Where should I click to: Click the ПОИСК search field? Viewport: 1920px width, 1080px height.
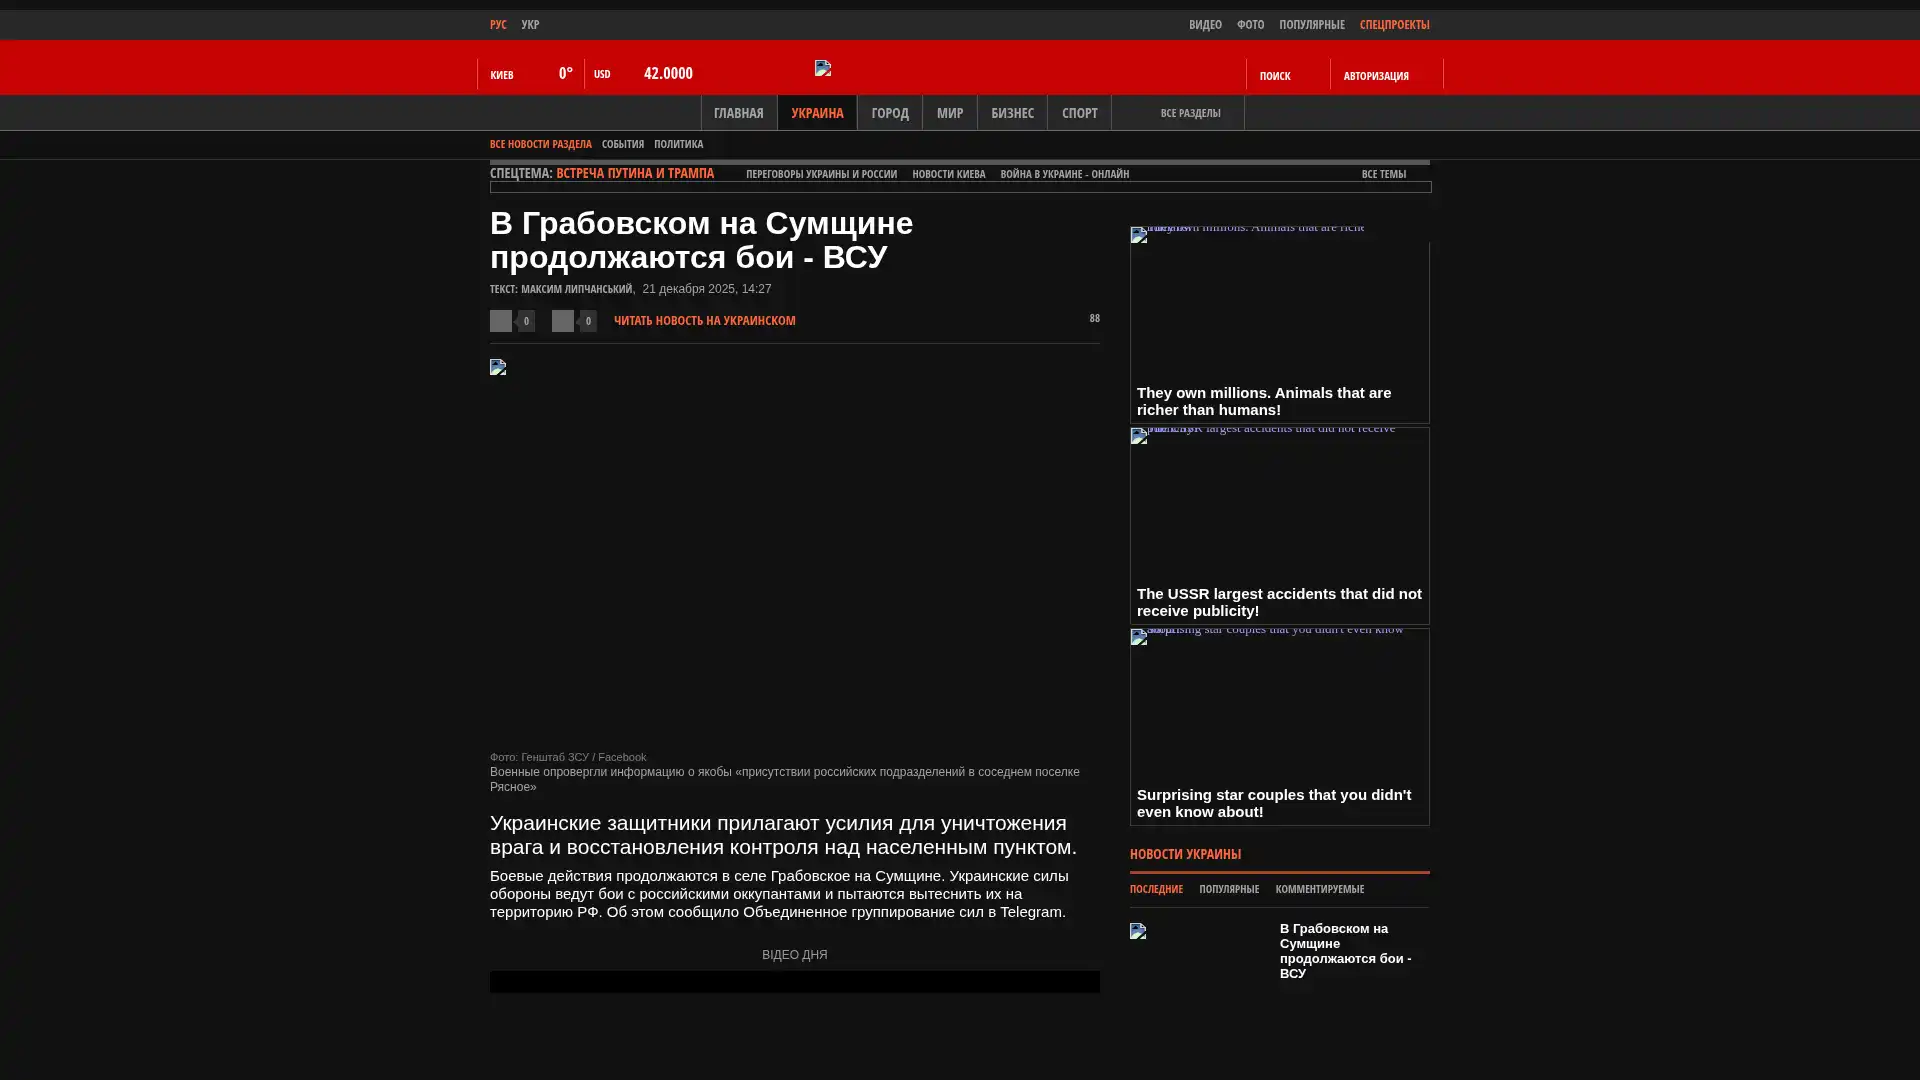1275,75
